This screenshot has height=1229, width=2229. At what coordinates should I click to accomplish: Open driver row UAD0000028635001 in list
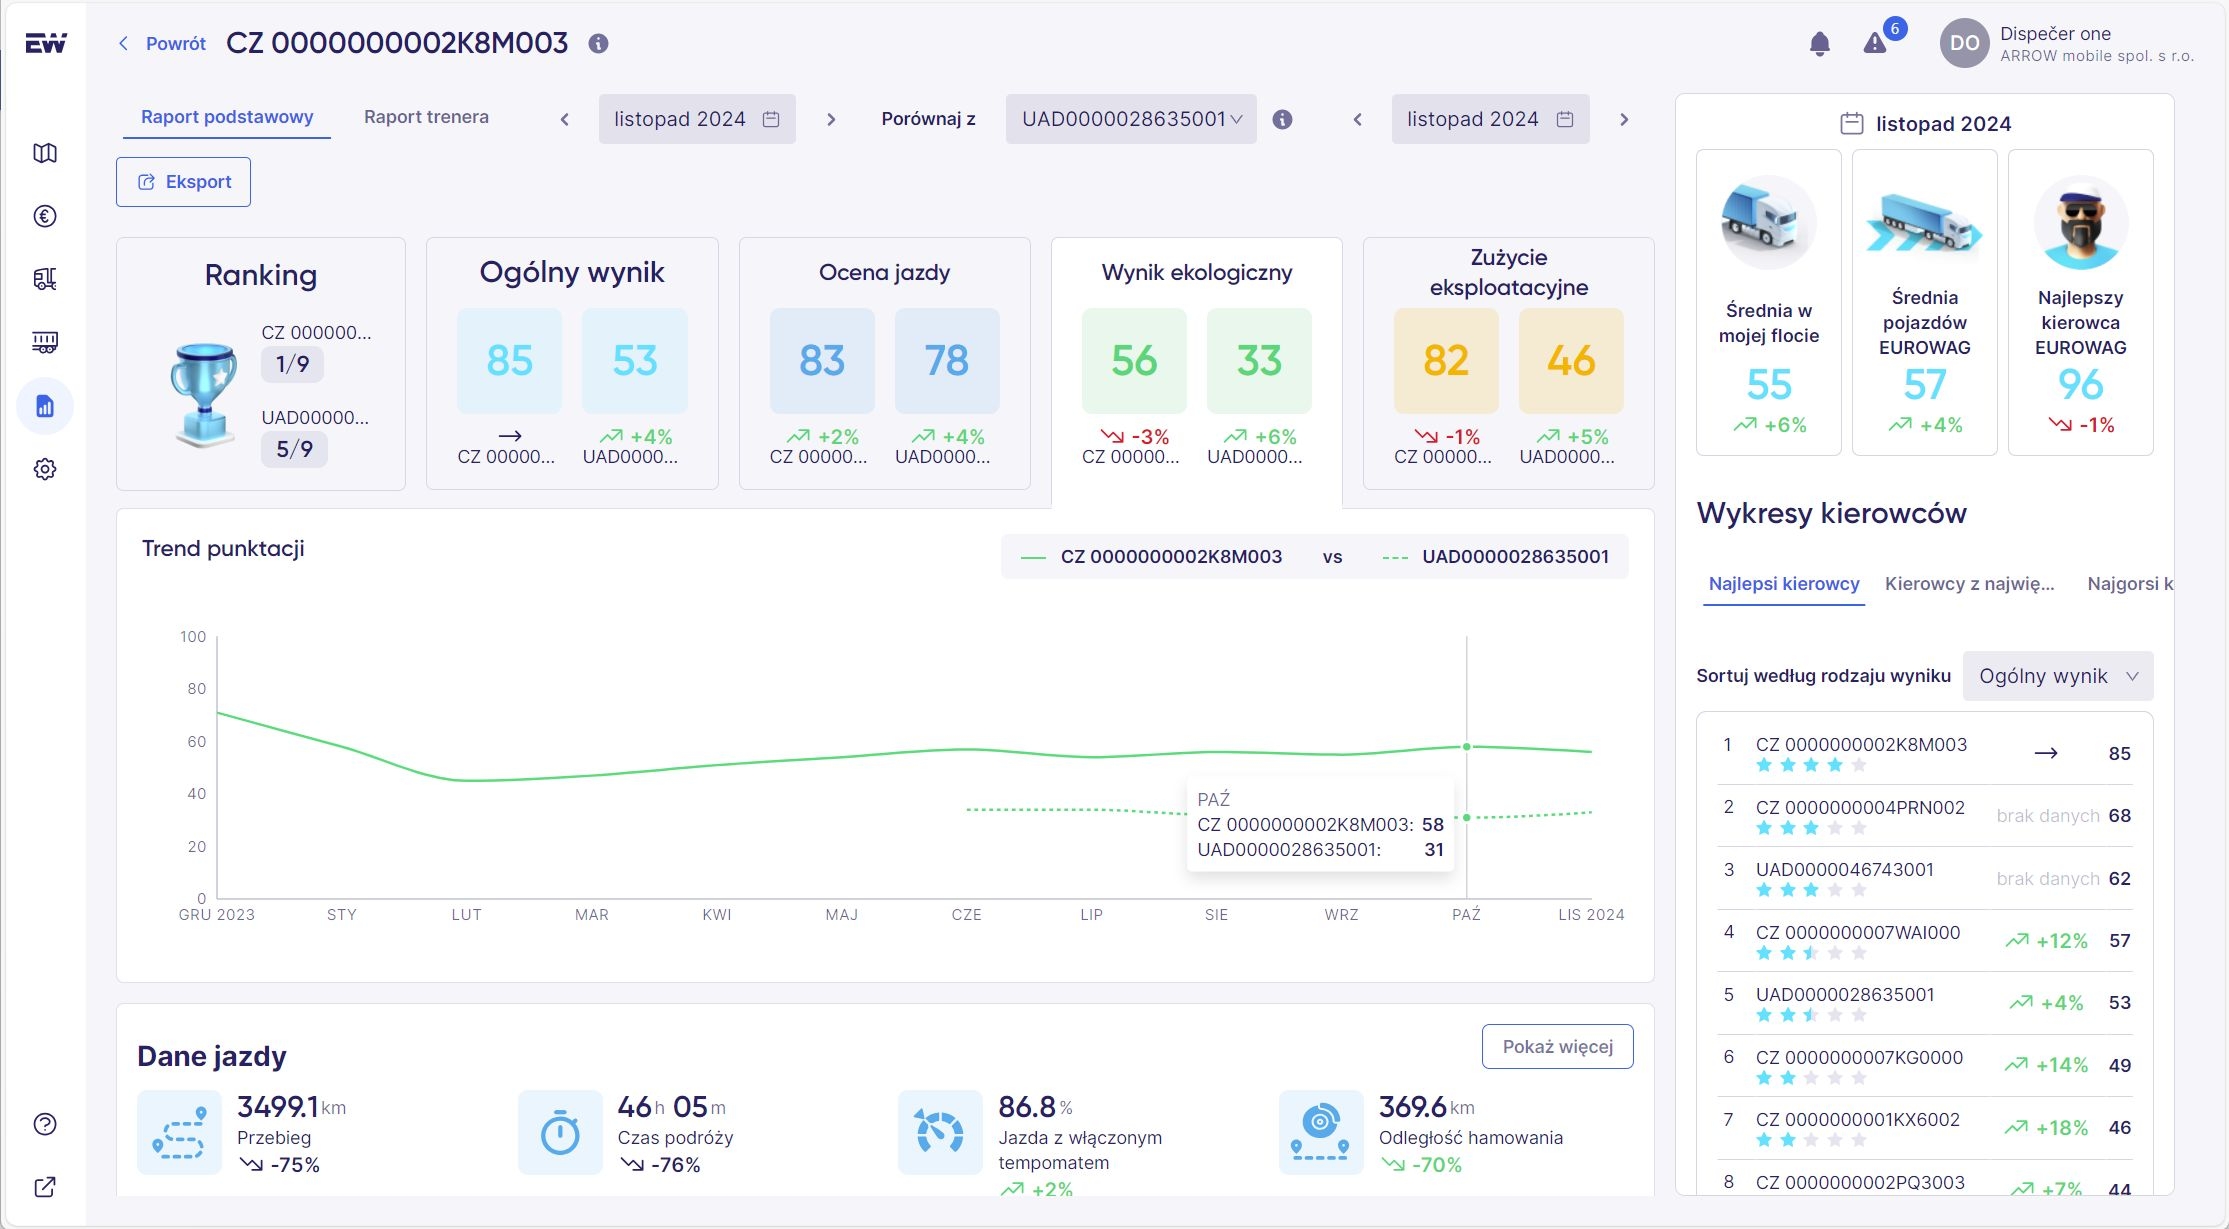click(1925, 1003)
